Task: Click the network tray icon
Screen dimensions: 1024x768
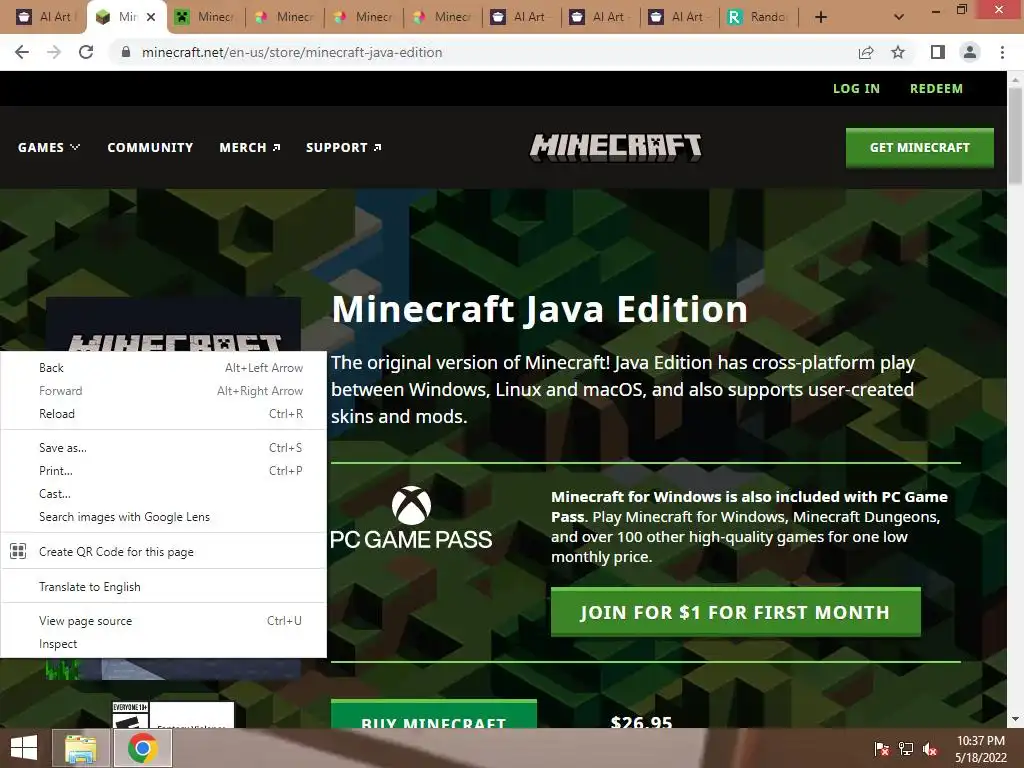Action: 906,749
